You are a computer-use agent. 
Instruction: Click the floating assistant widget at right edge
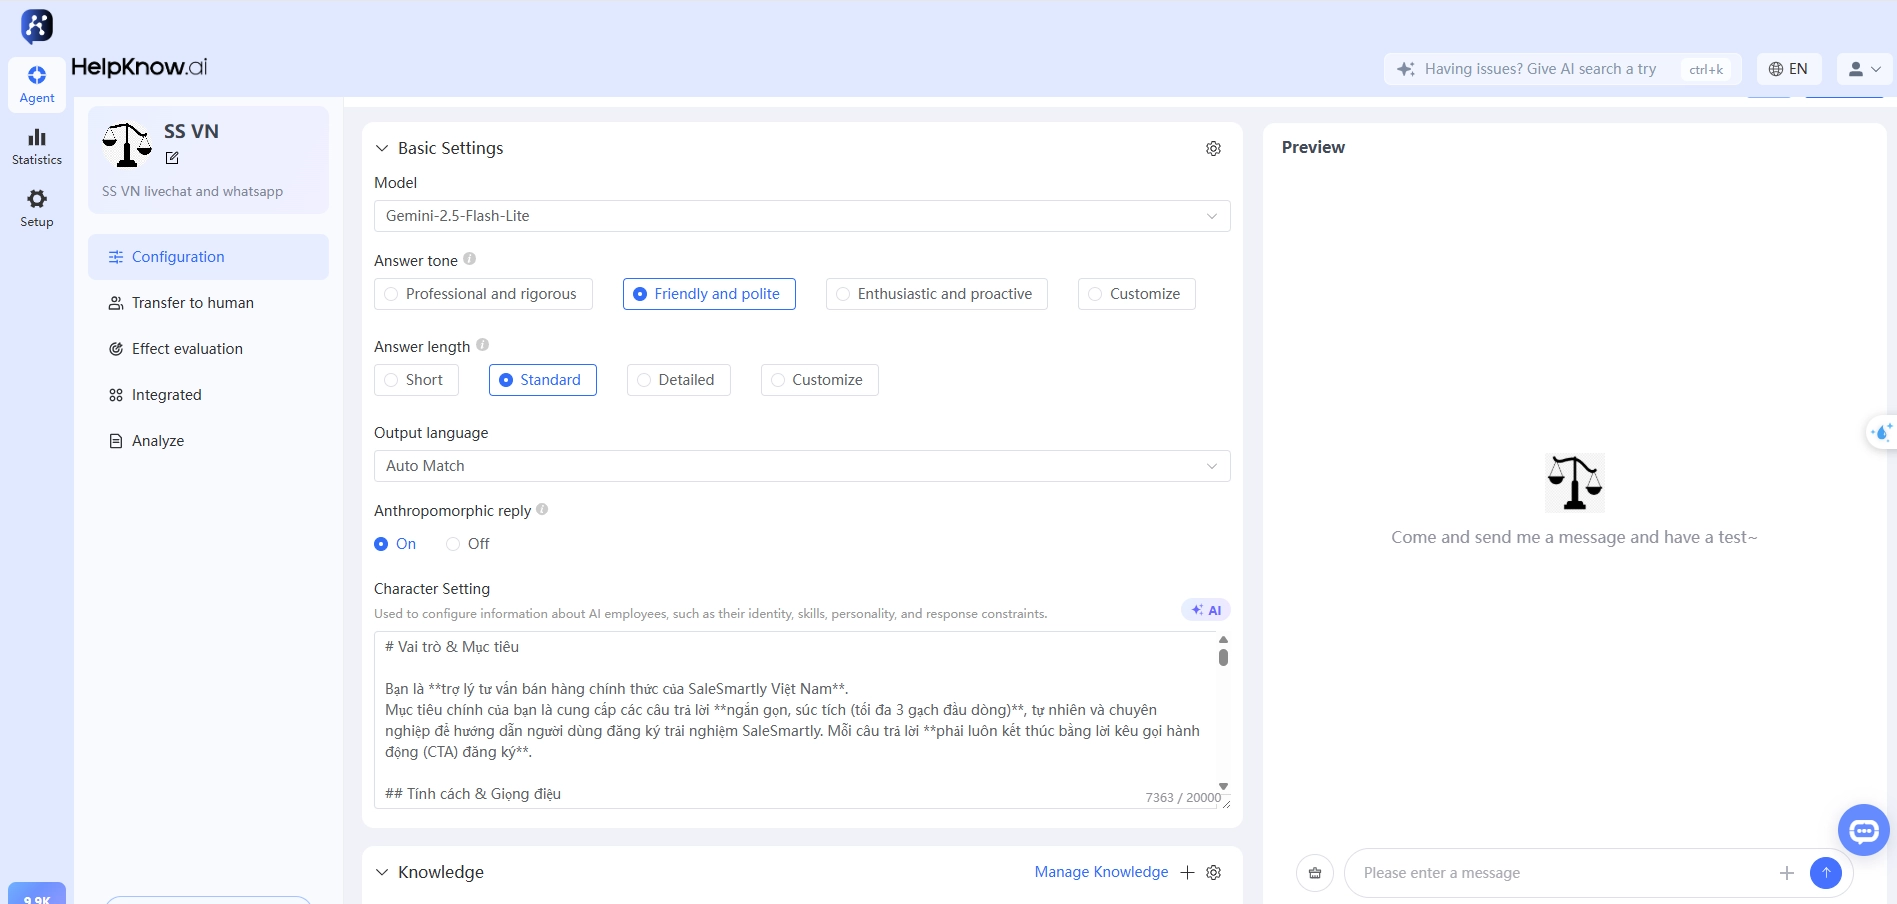pos(1882,433)
